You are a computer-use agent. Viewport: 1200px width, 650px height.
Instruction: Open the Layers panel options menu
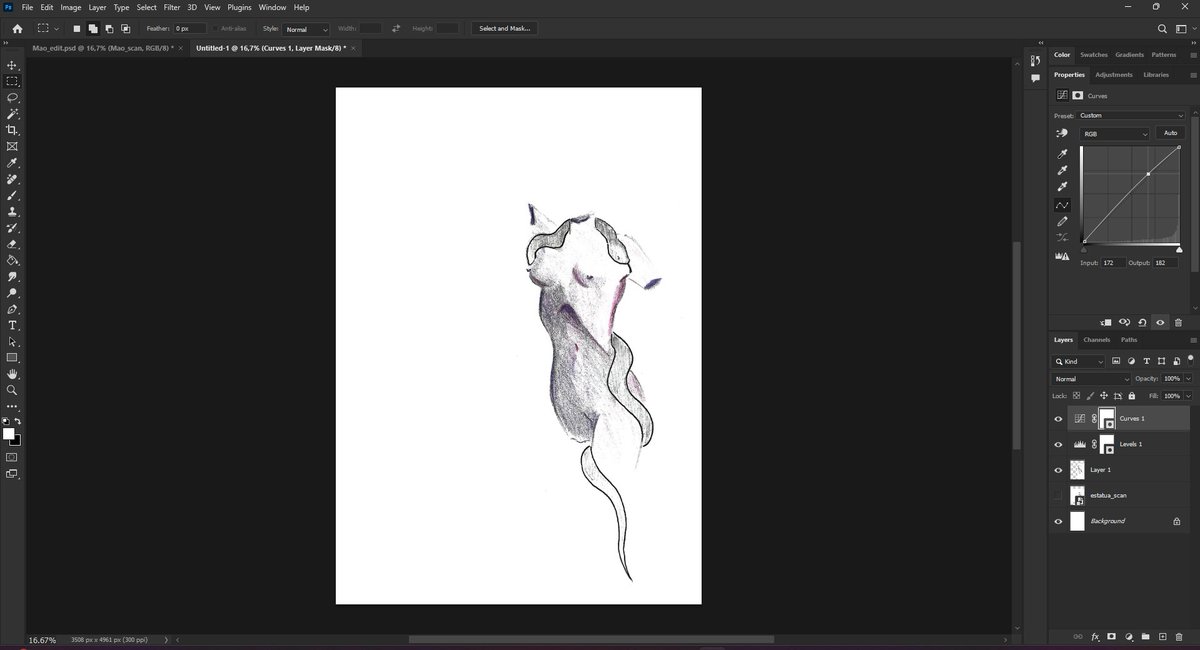1193,340
